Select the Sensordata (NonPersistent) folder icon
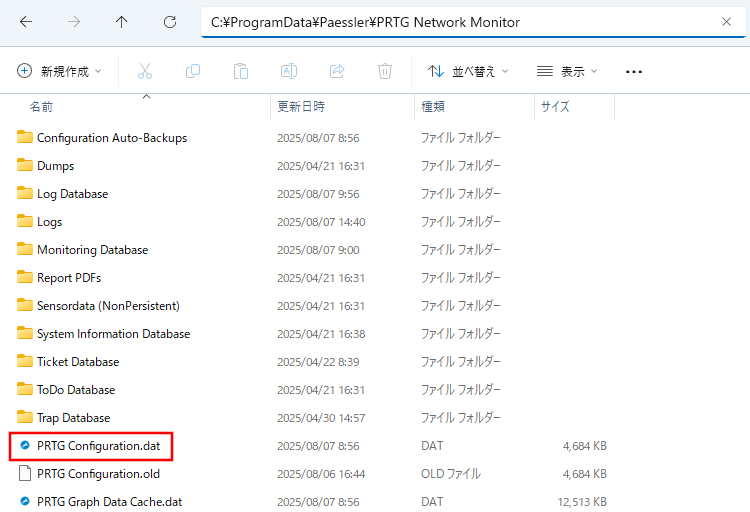Image resolution: width=750 pixels, height=512 pixels. (25, 305)
